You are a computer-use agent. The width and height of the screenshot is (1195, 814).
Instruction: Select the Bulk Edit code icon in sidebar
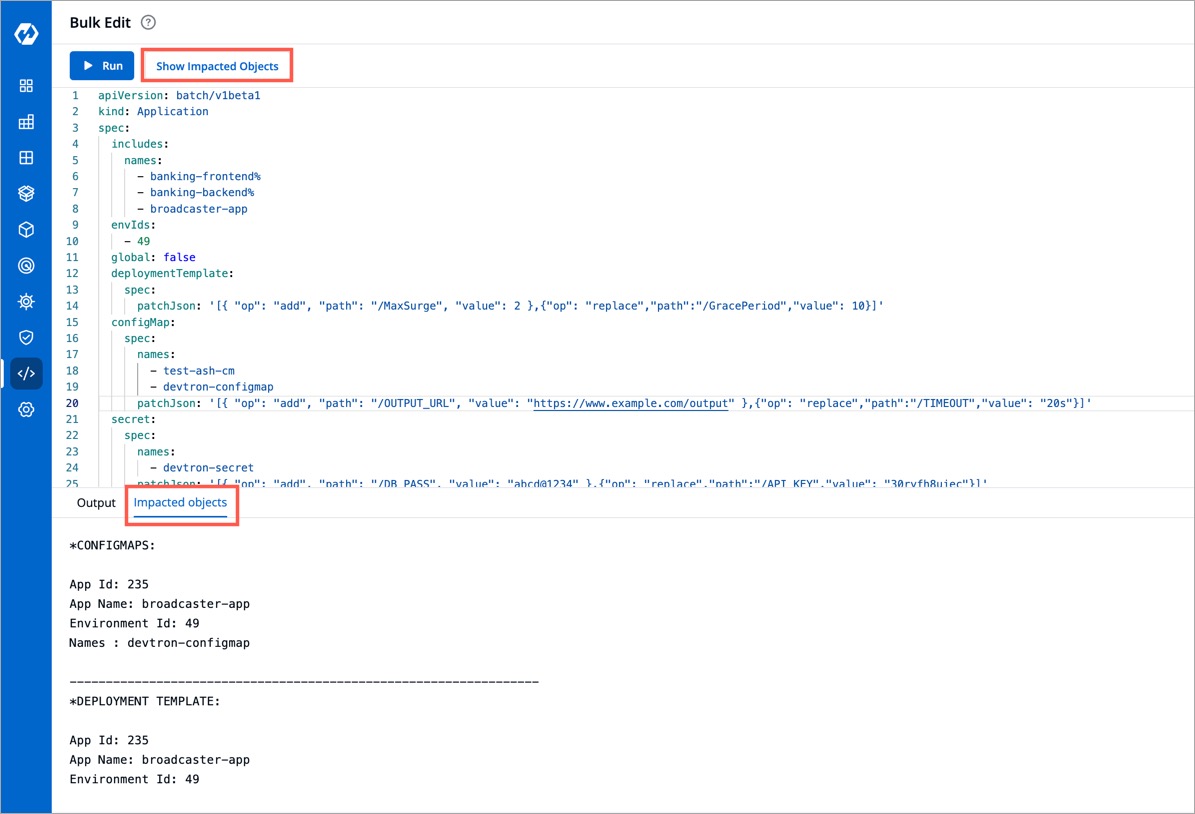[x=26, y=374]
